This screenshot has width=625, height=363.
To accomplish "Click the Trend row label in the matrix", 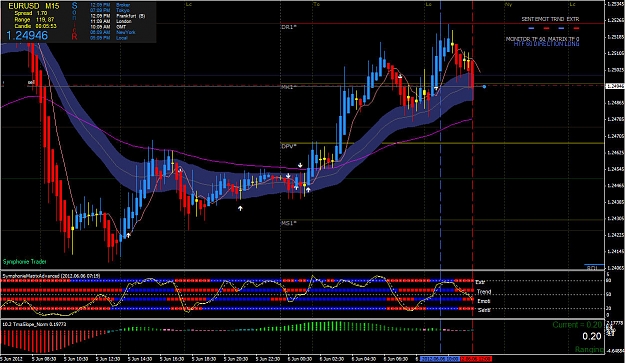I will [483, 292].
